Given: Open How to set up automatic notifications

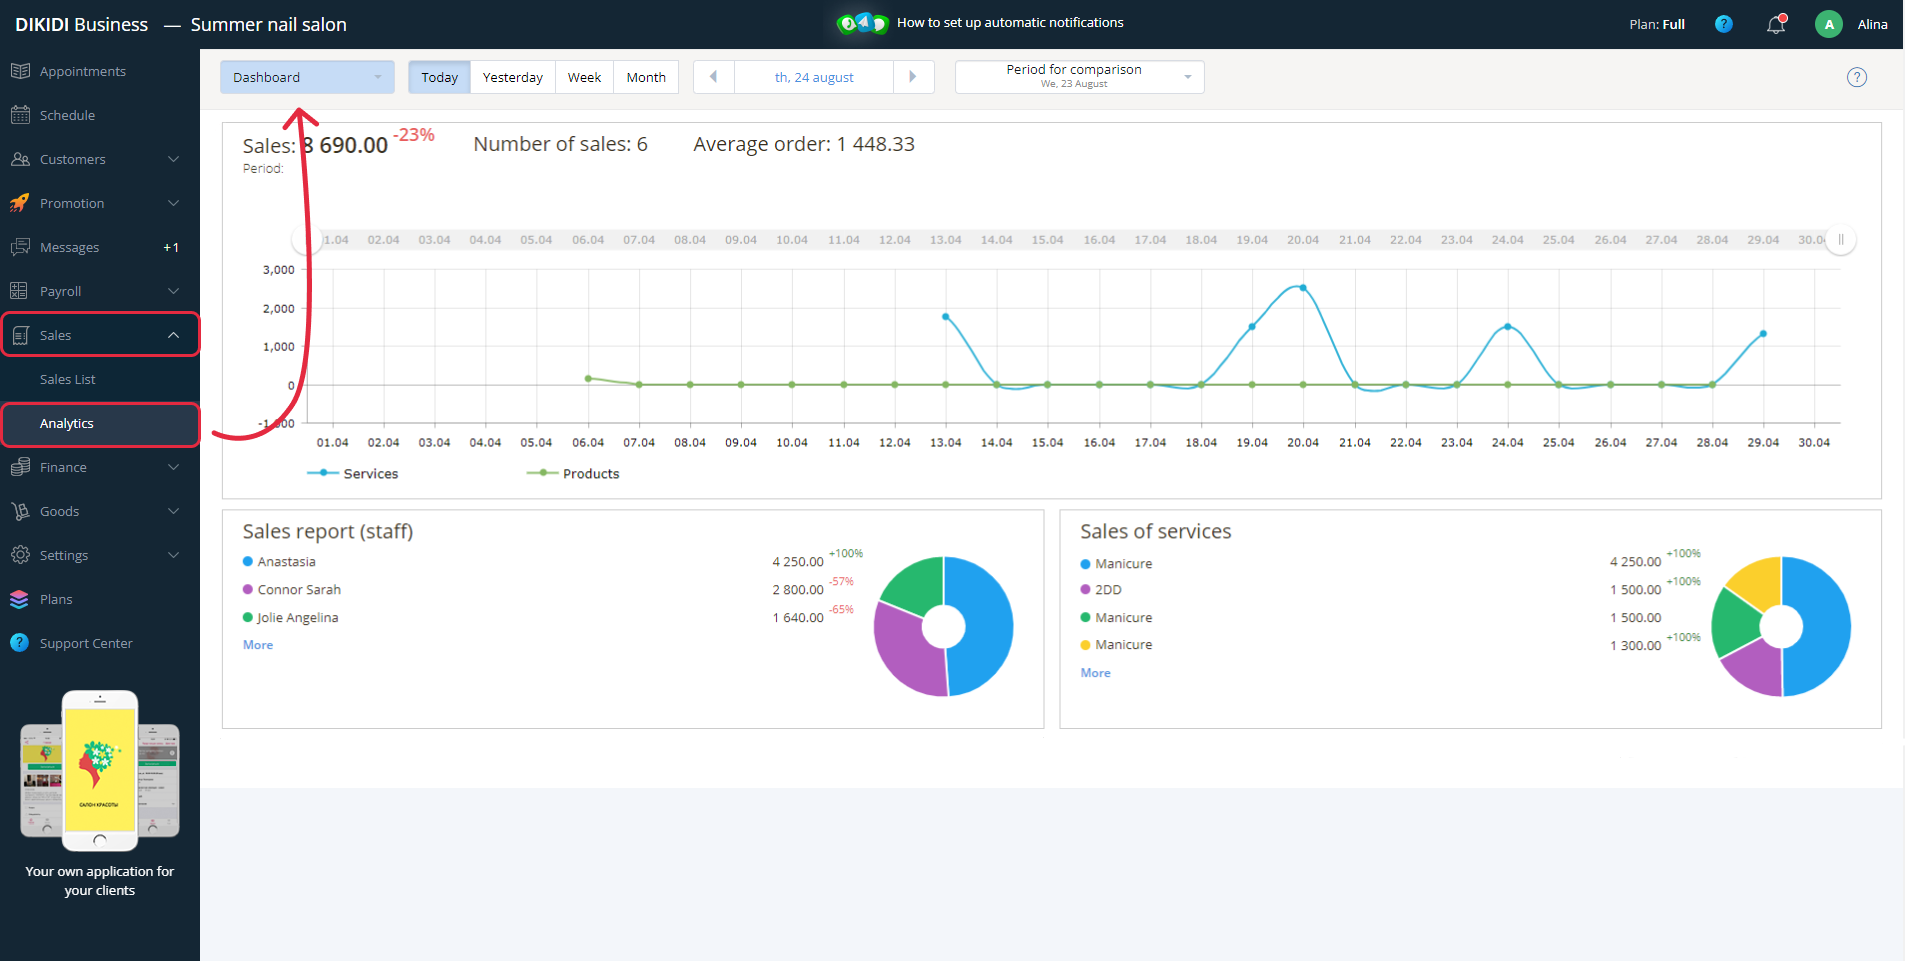Looking at the screenshot, I should point(1010,22).
